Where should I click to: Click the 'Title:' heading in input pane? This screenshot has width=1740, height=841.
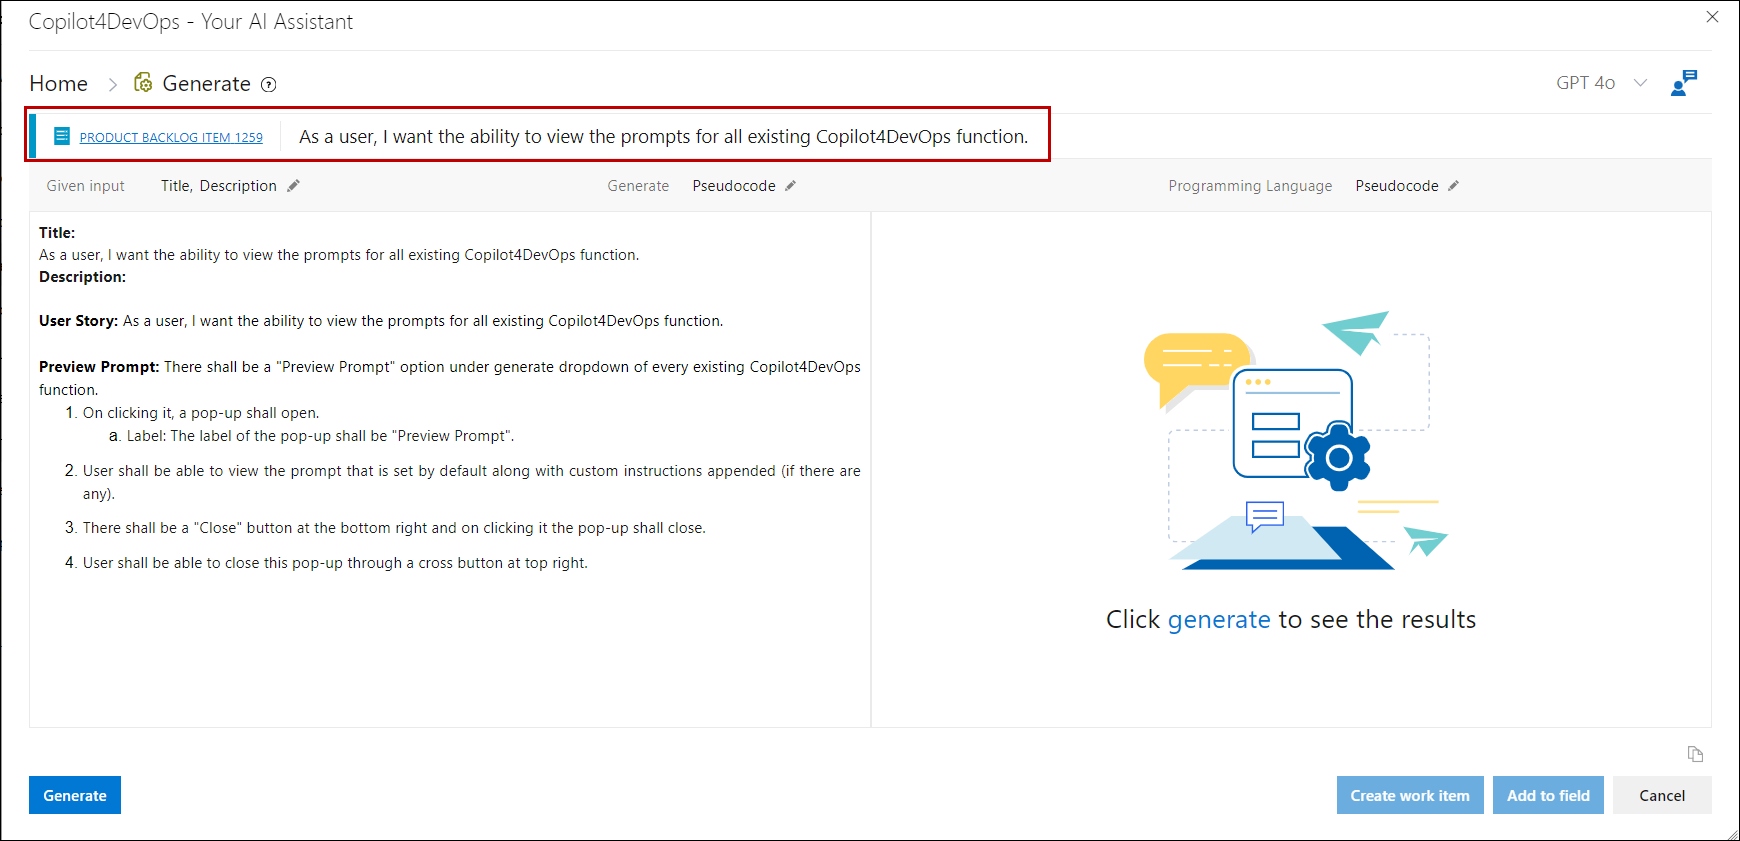click(x=57, y=233)
